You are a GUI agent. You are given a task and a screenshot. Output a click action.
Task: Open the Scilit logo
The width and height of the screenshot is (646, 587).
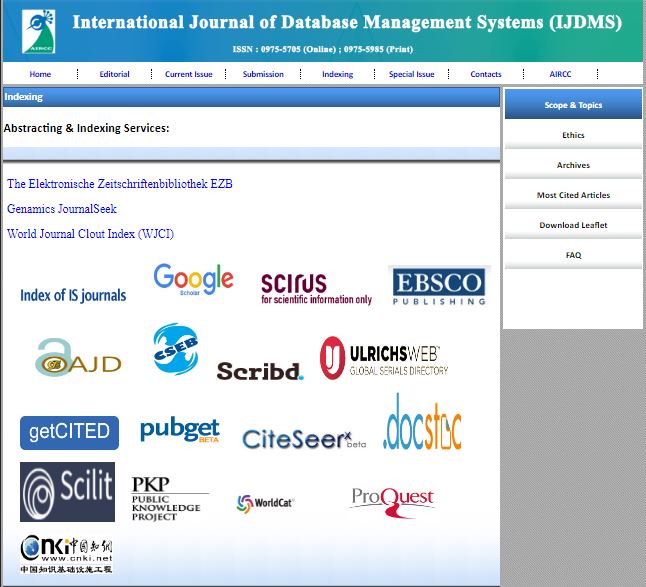[68, 492]
